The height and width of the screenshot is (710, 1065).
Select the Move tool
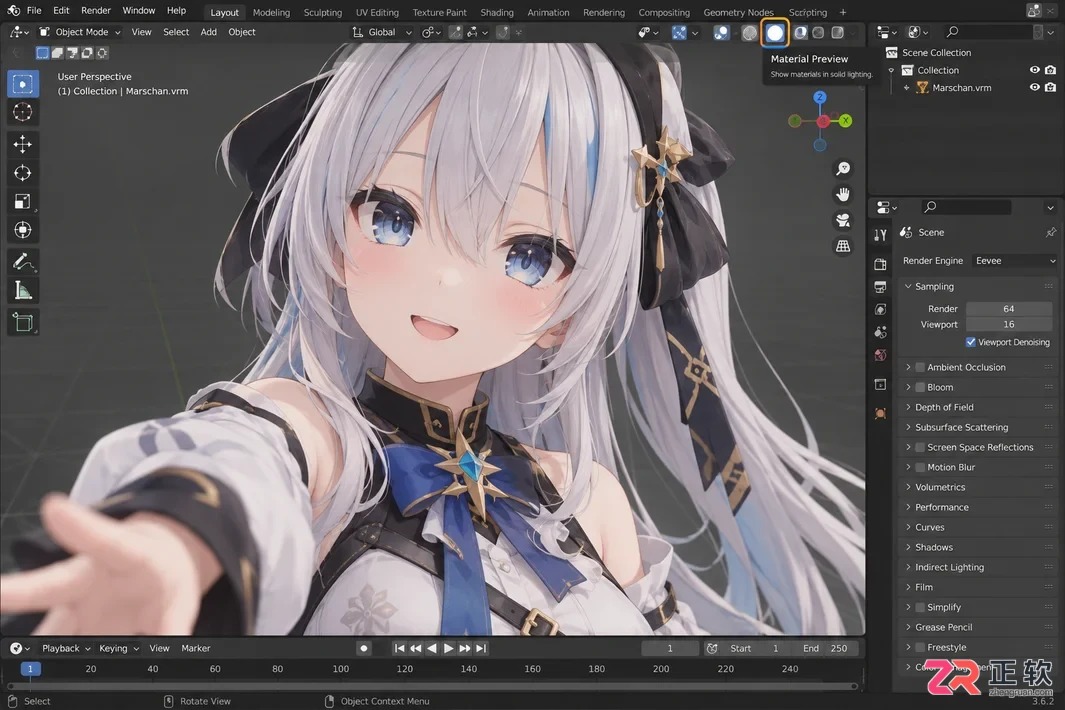(x=22, y=144)
